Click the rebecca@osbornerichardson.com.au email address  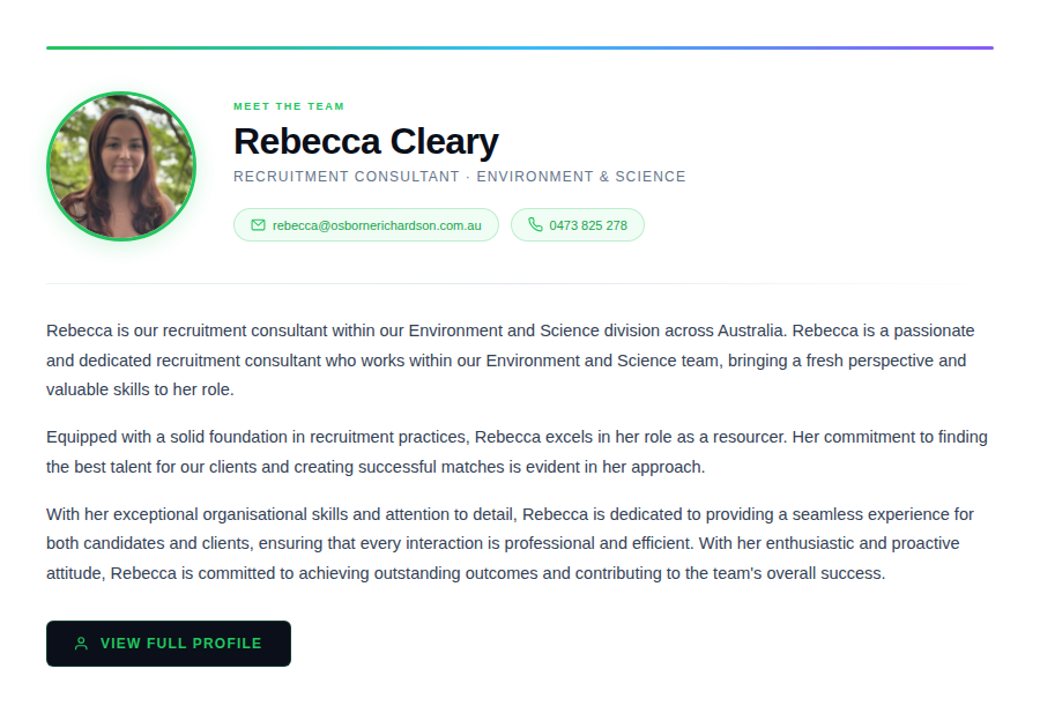(x=376, y=225)
